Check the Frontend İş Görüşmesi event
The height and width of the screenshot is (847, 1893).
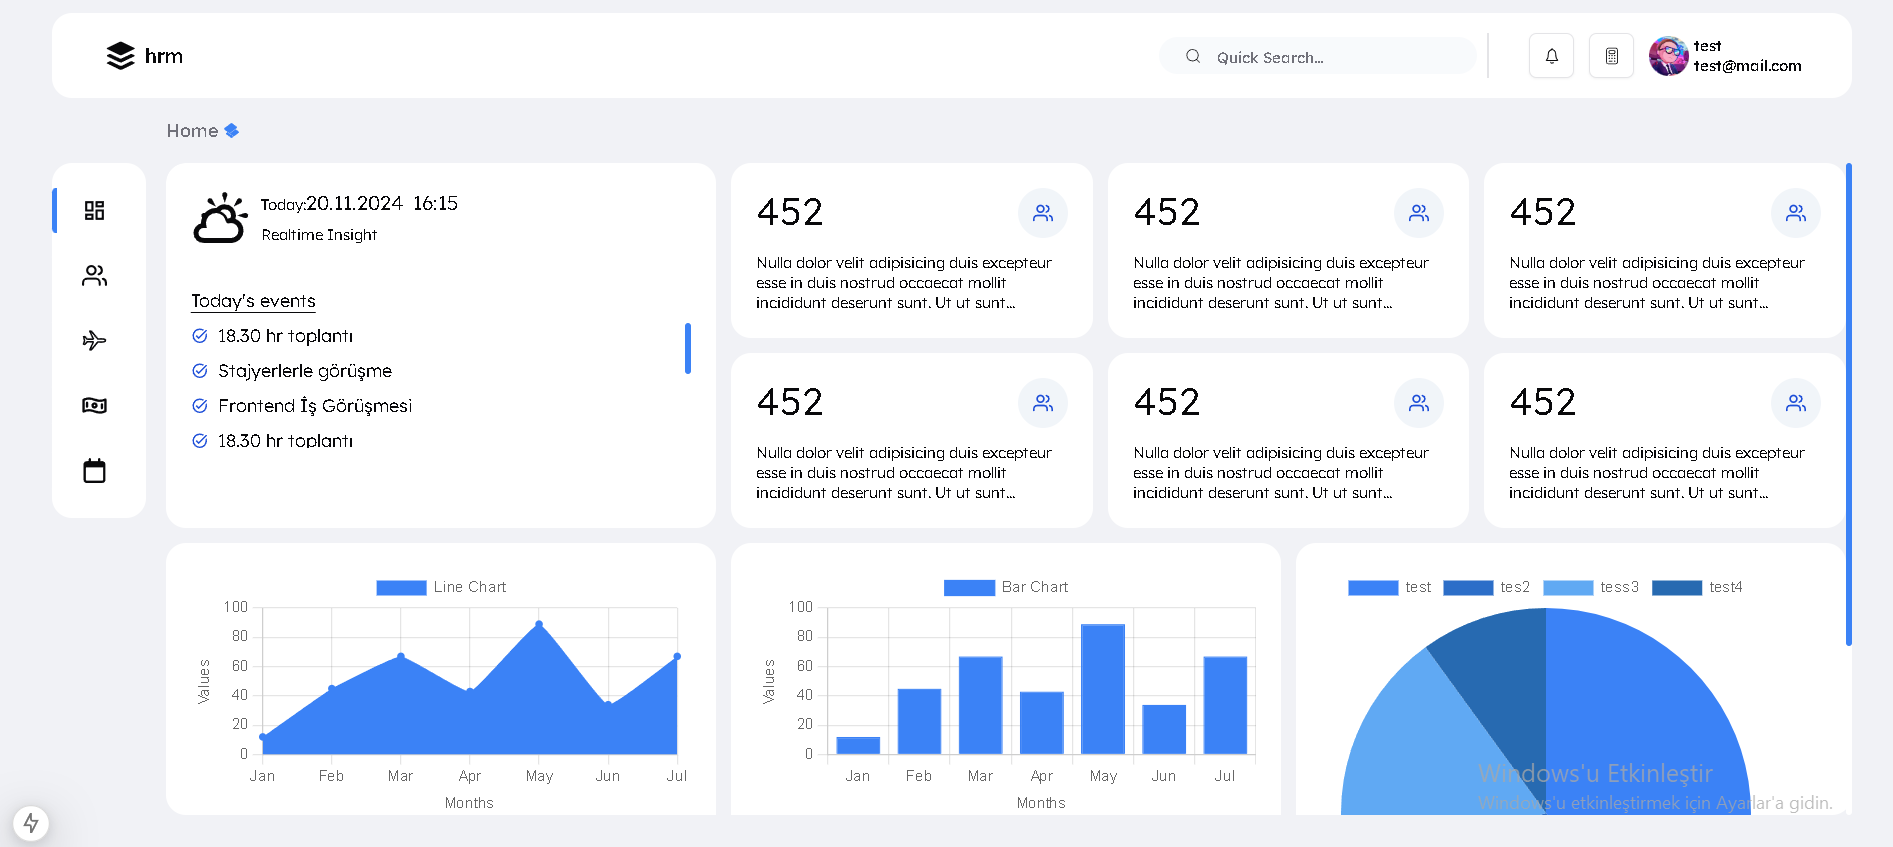(200, 406)
